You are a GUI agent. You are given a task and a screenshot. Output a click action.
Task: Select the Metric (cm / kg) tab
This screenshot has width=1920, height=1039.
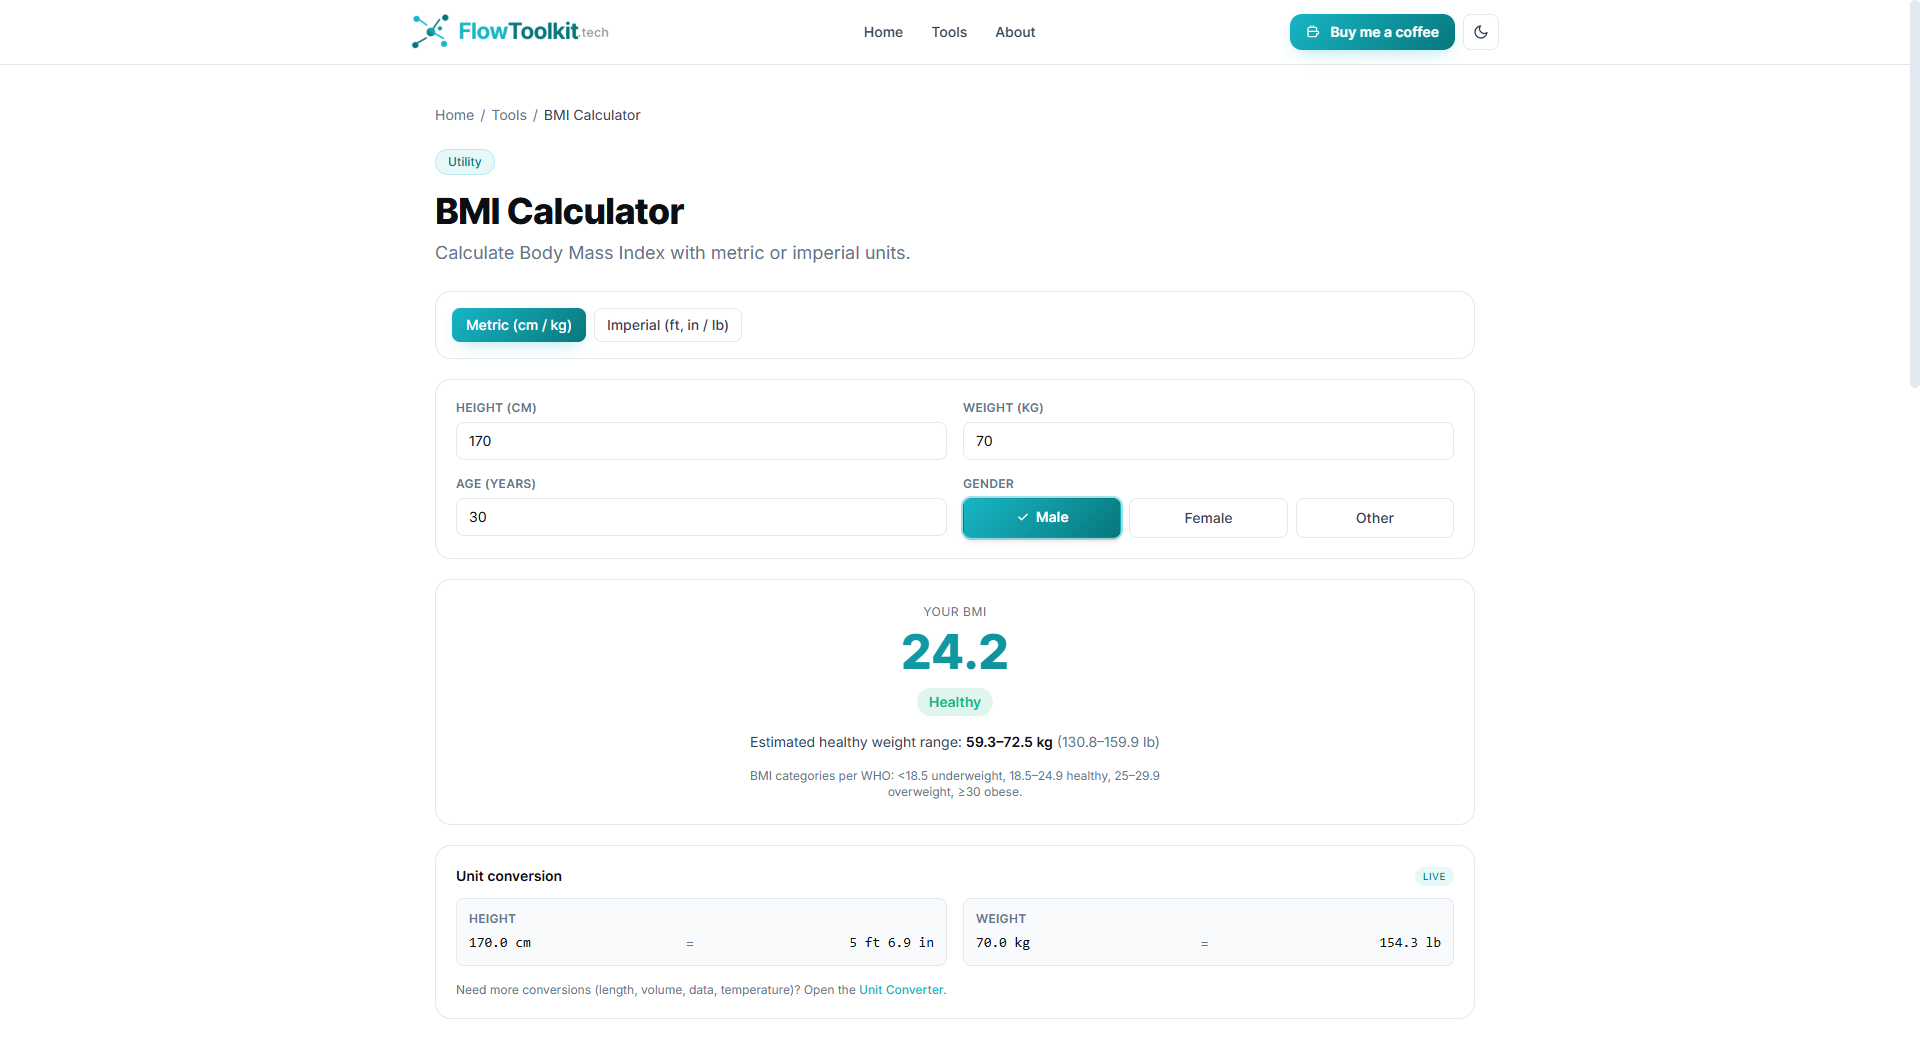[519, 325]
